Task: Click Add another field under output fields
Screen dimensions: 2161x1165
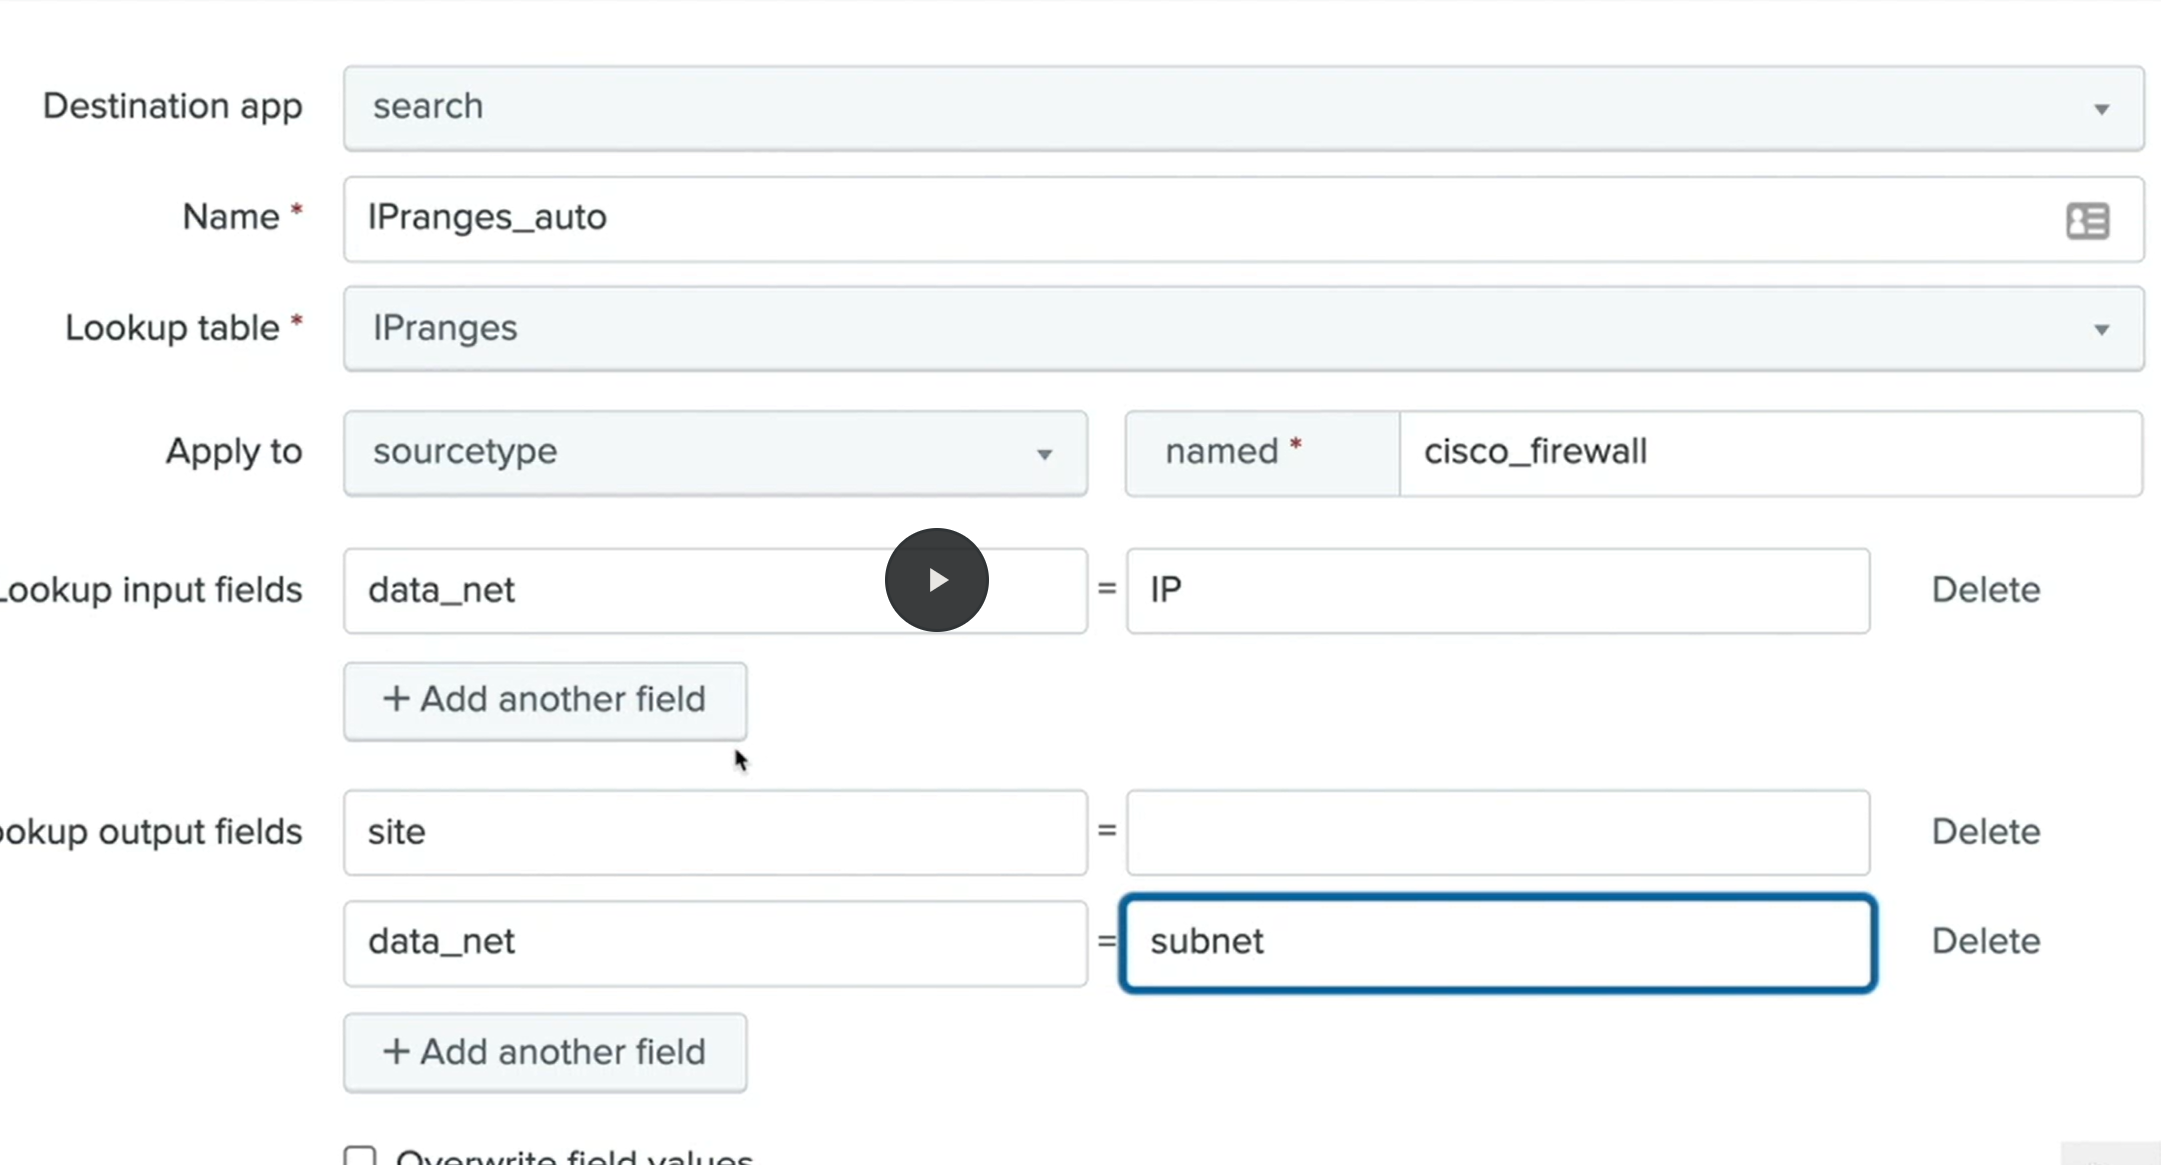Action: click(x=545, y=1052)
